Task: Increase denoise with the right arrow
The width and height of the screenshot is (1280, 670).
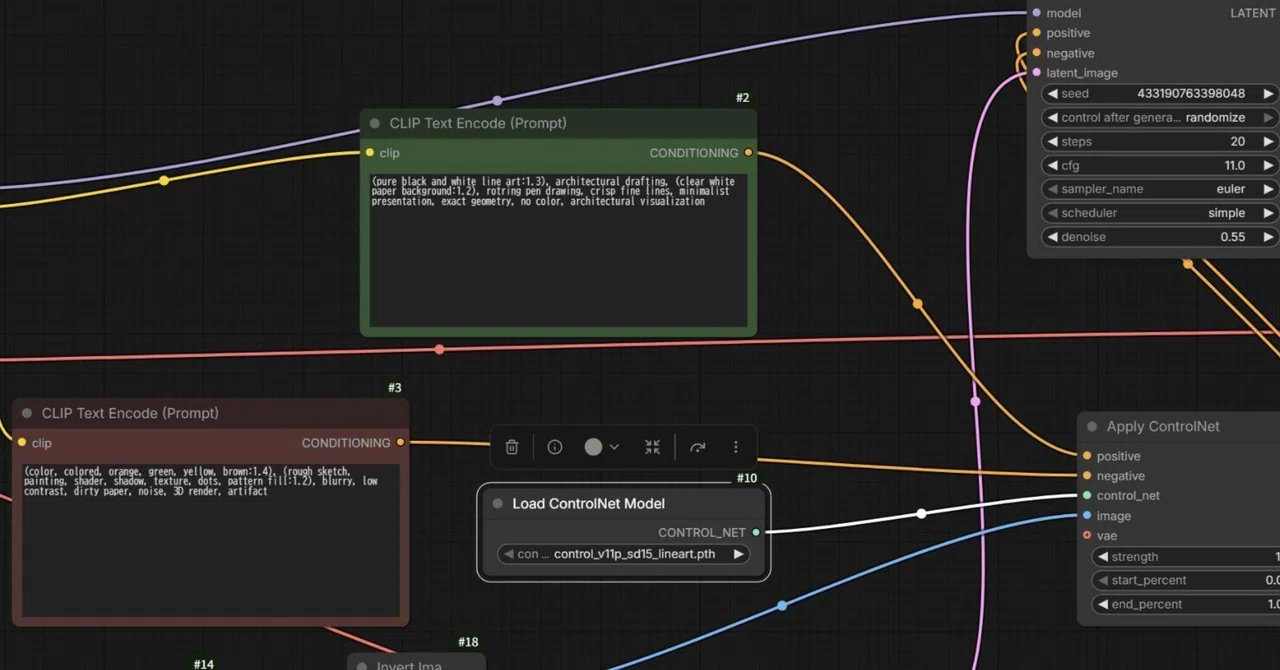Action: point(1268,237)
